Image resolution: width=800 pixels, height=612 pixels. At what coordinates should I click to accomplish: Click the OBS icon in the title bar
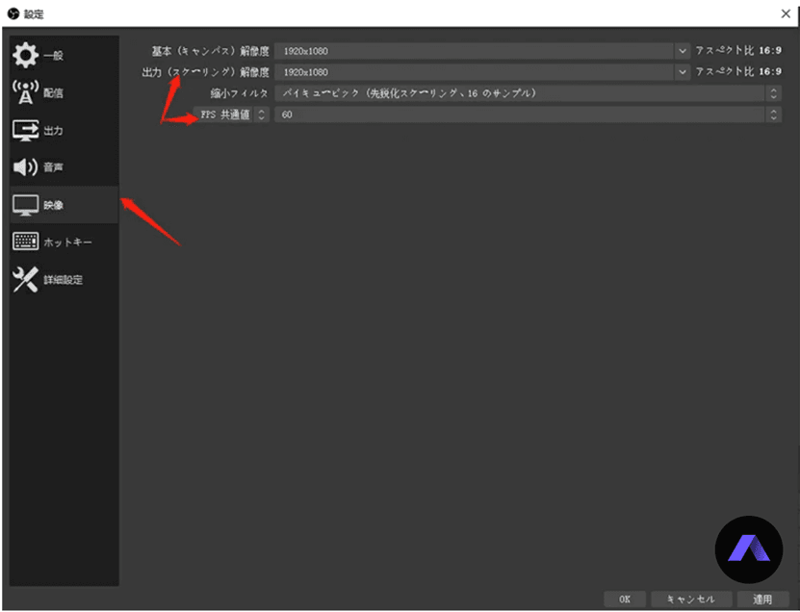pyautogui.click(x=12, y=13)
